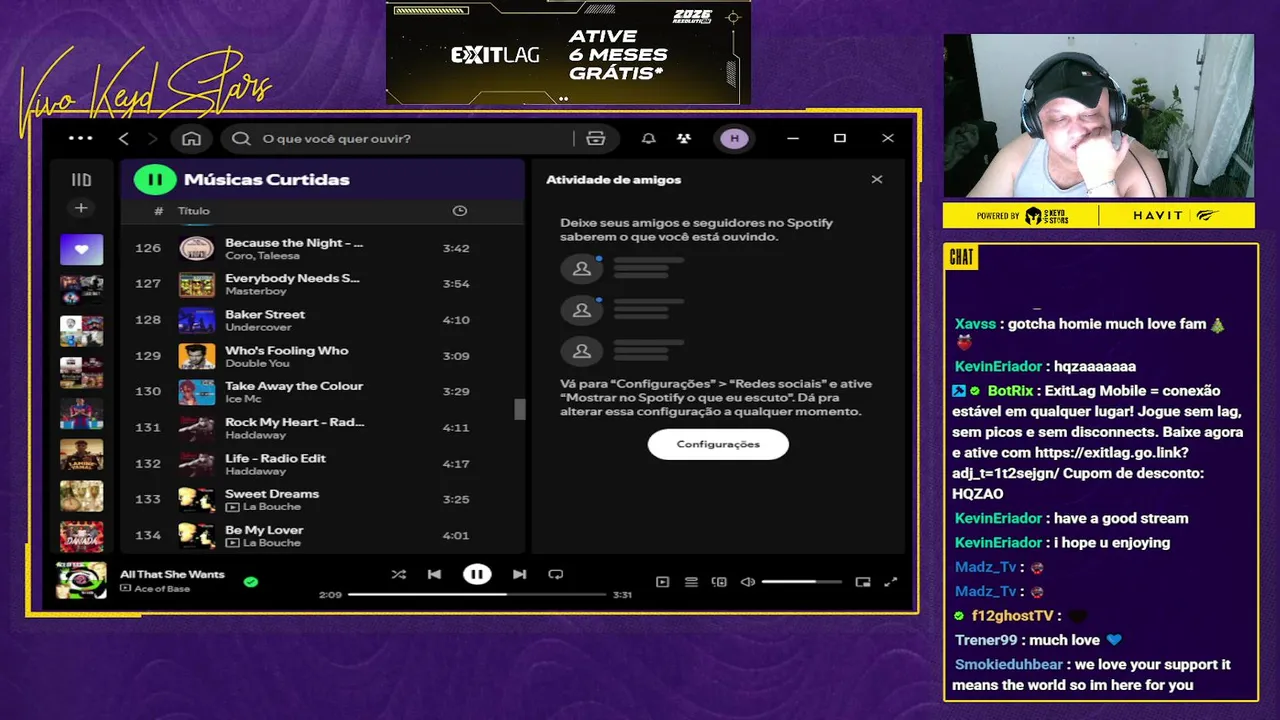Open Friend Activity icon in top bar
Viewport: 1280px width, 720px height.
[684, 138]
